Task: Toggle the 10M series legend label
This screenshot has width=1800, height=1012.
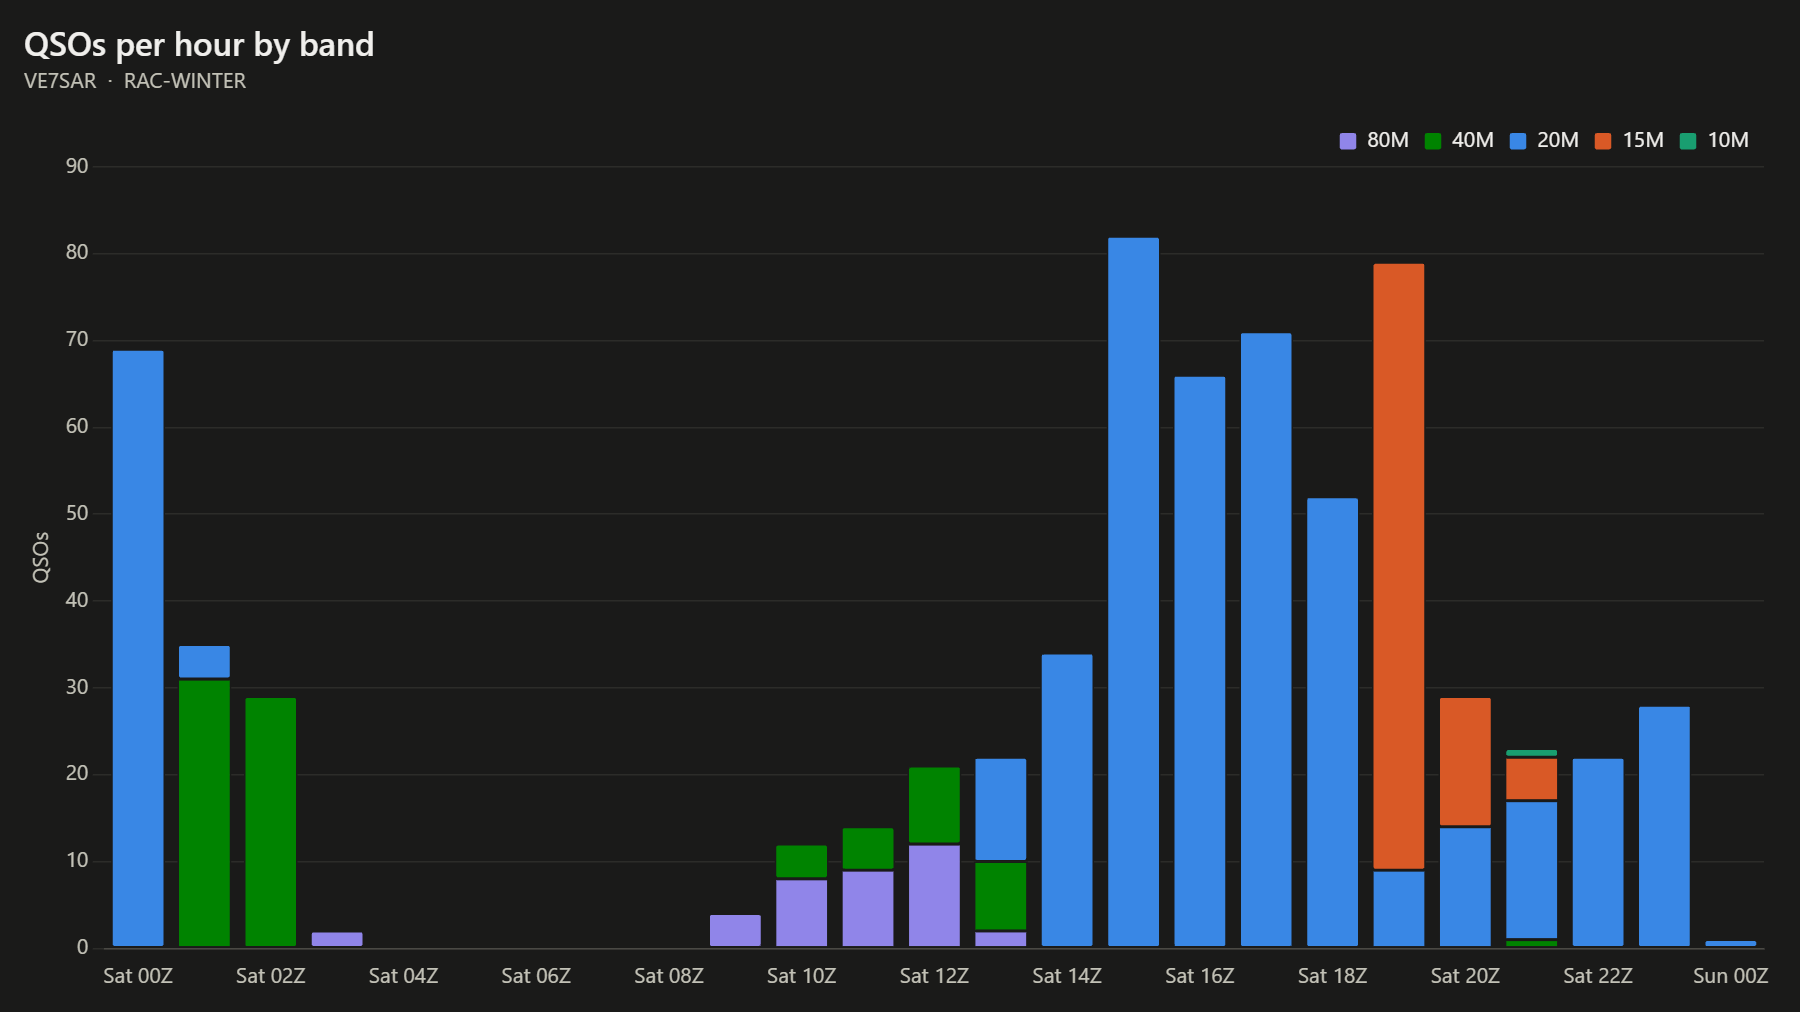Action: (1728, 140)
